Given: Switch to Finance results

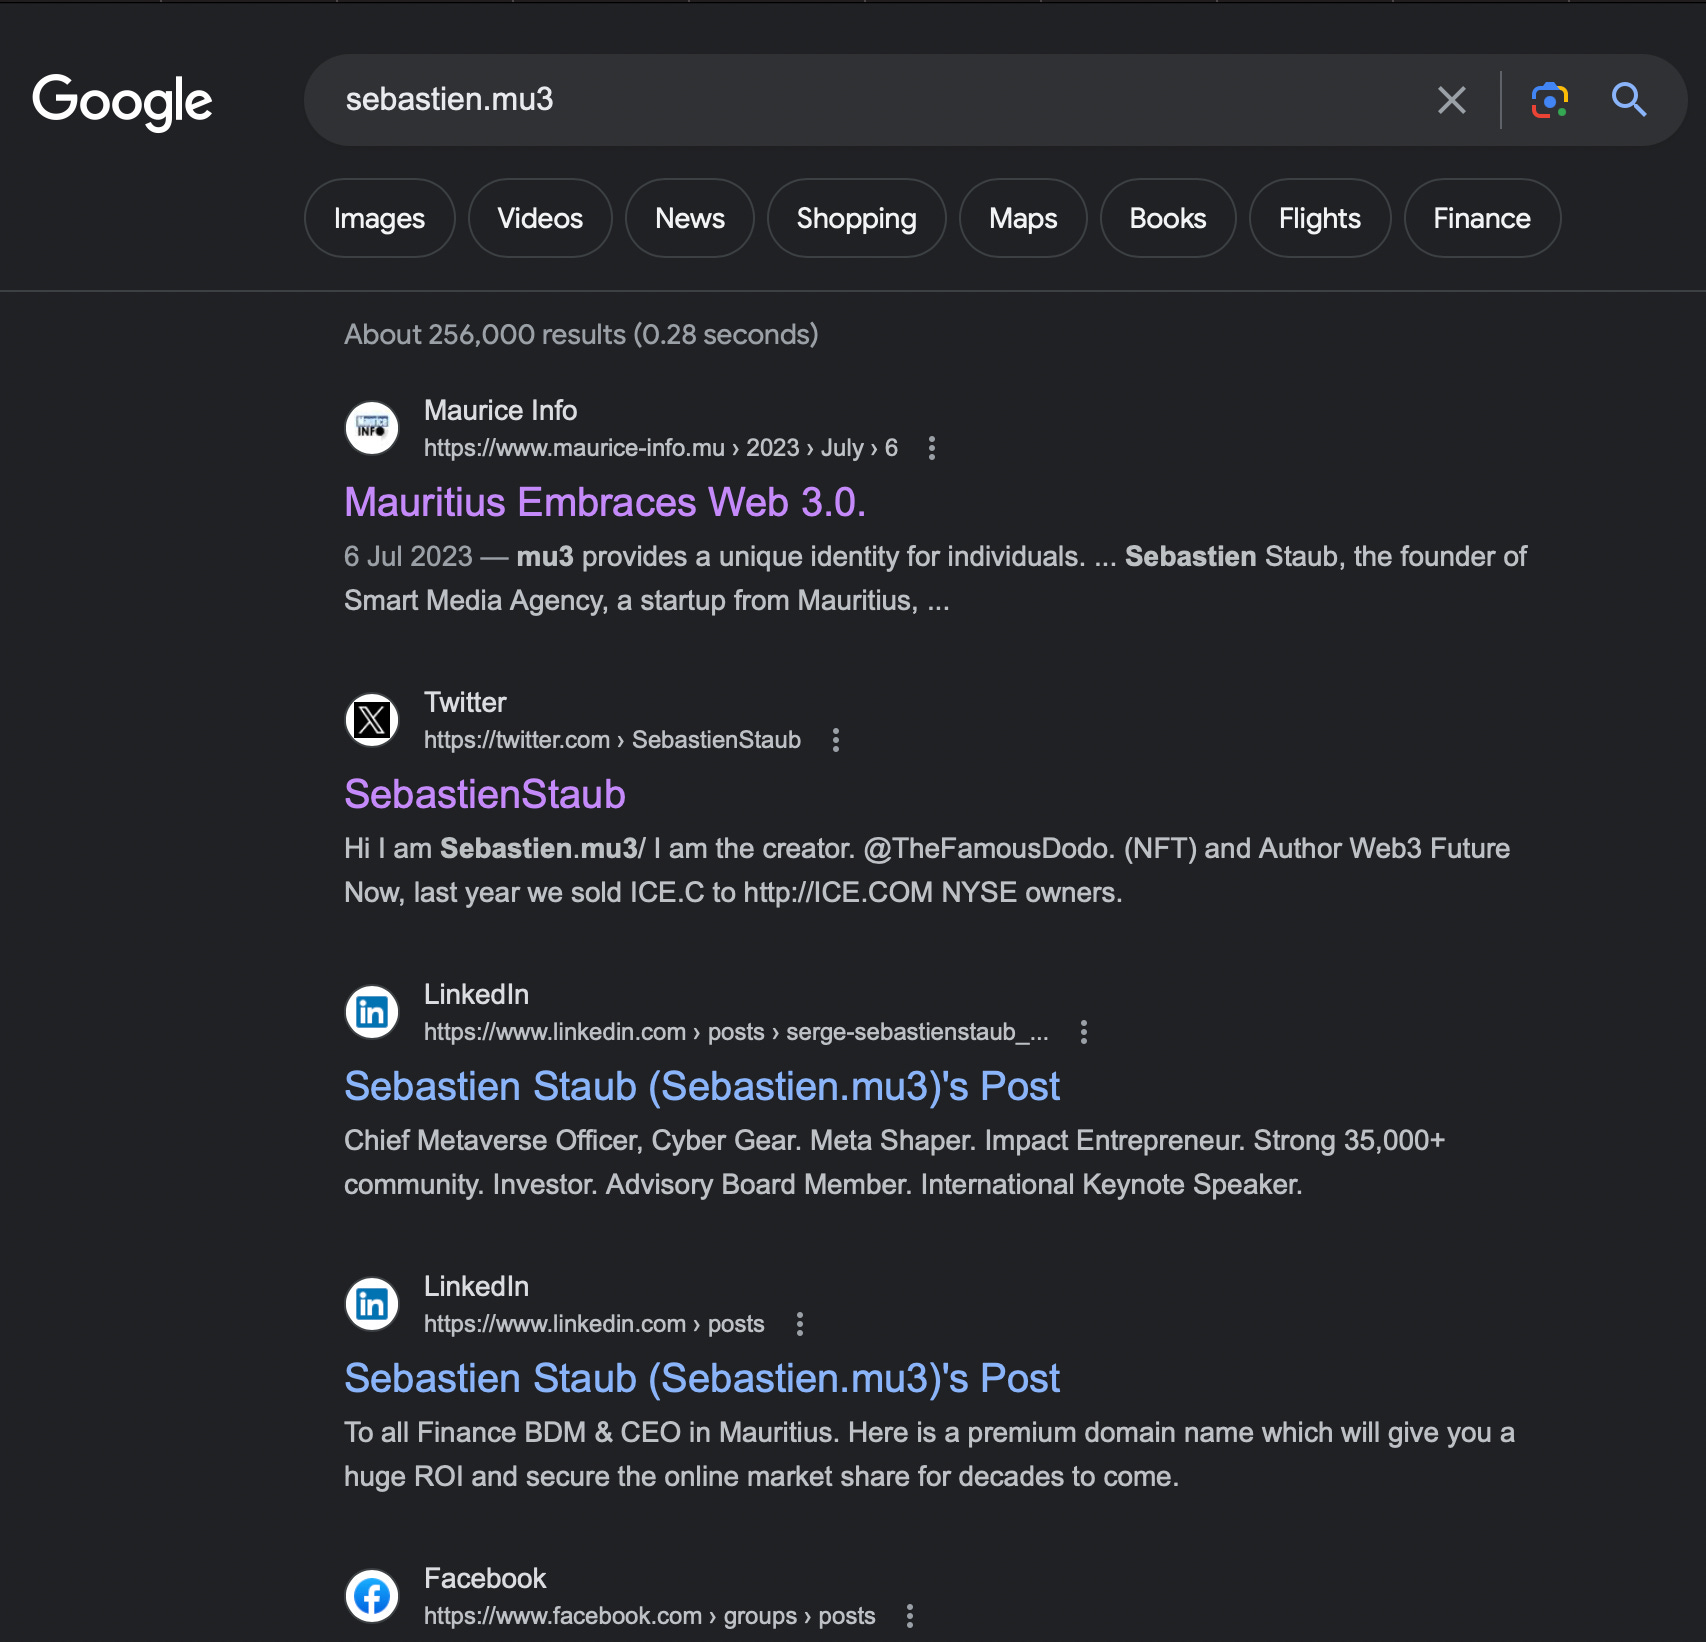Looking at the screenshot, I should click(x=1482, y=218).
